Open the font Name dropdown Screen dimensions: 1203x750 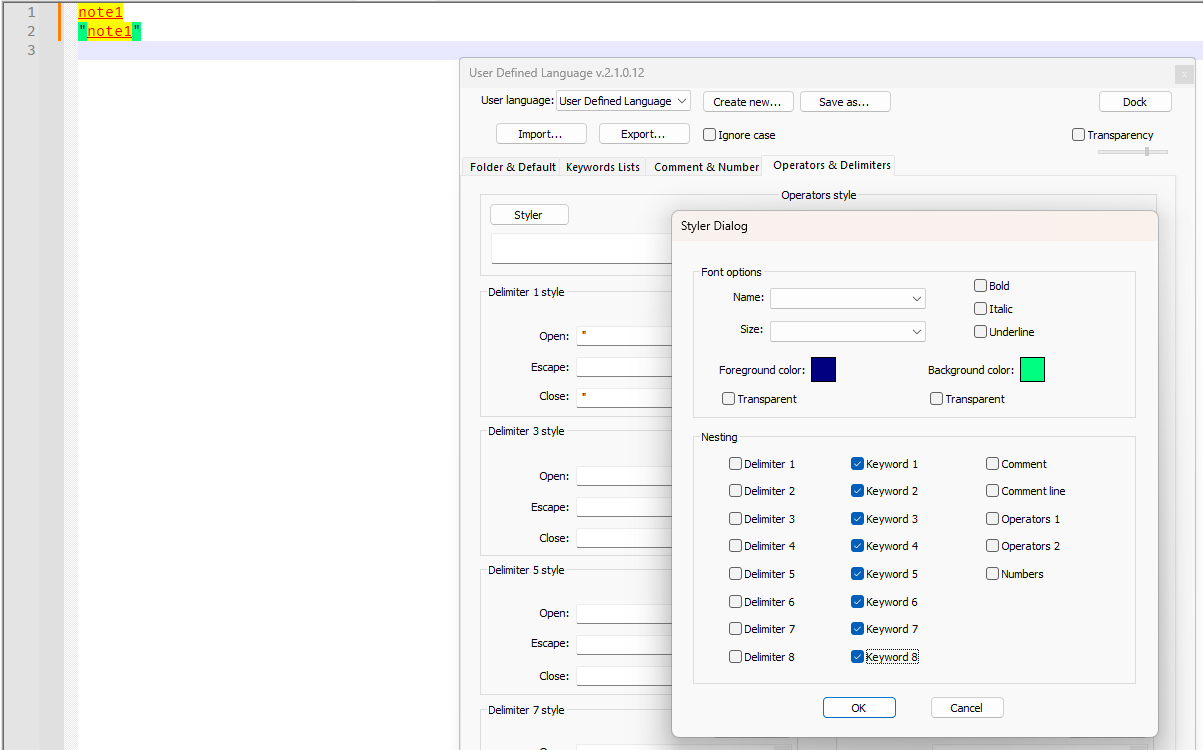click(847, 298)
